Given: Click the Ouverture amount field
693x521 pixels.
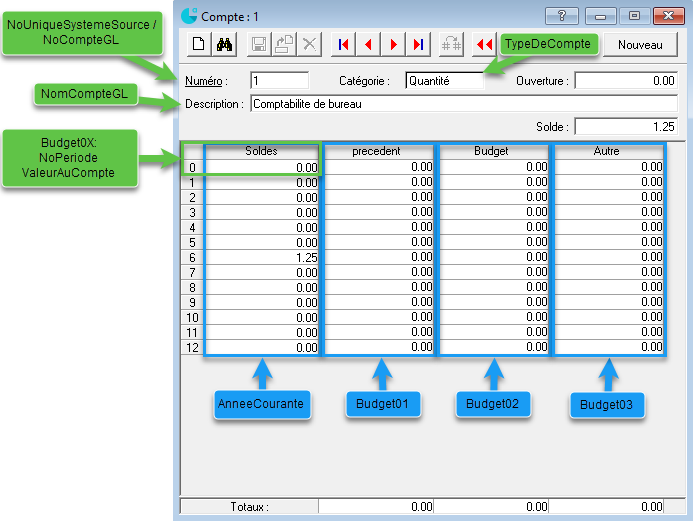Looking at the screenshot, I should pos(626,80).
